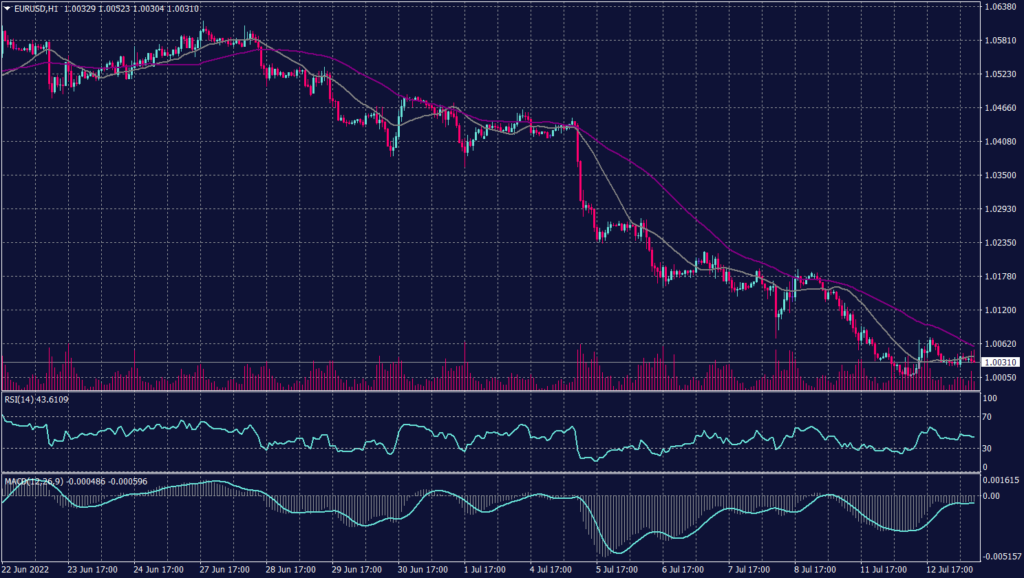The image size is (1024, 578).
Task: Select the RSI value 43.6109 readout
Action: 55,400
